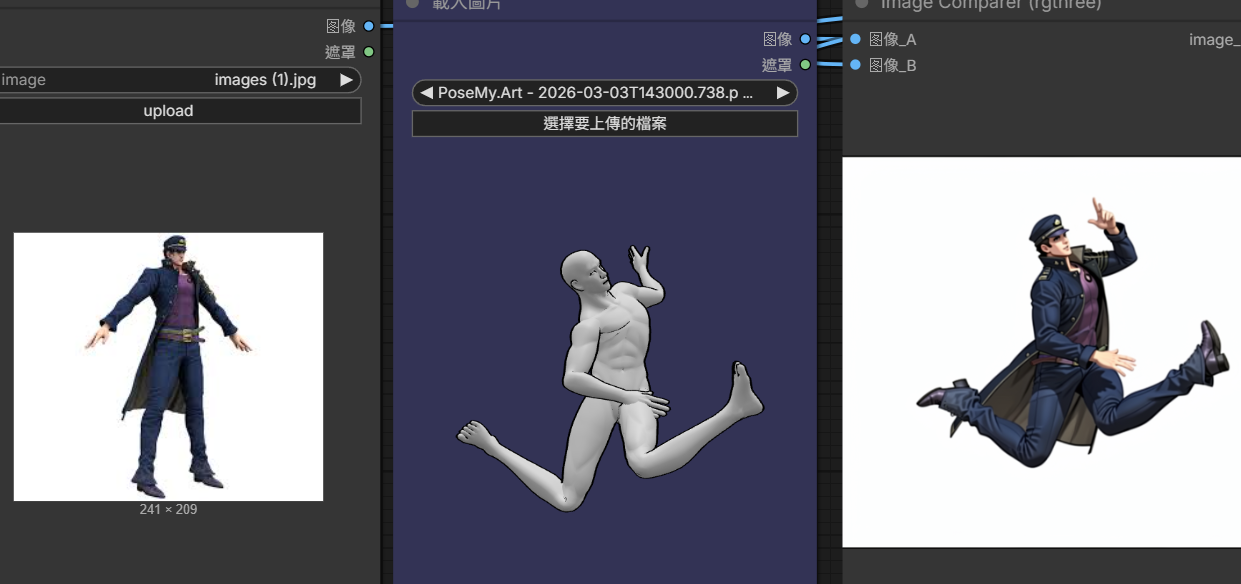The height and width of the screenshot is (584, 1241).
Task: Click the upload button in left node
Action: 169,111
